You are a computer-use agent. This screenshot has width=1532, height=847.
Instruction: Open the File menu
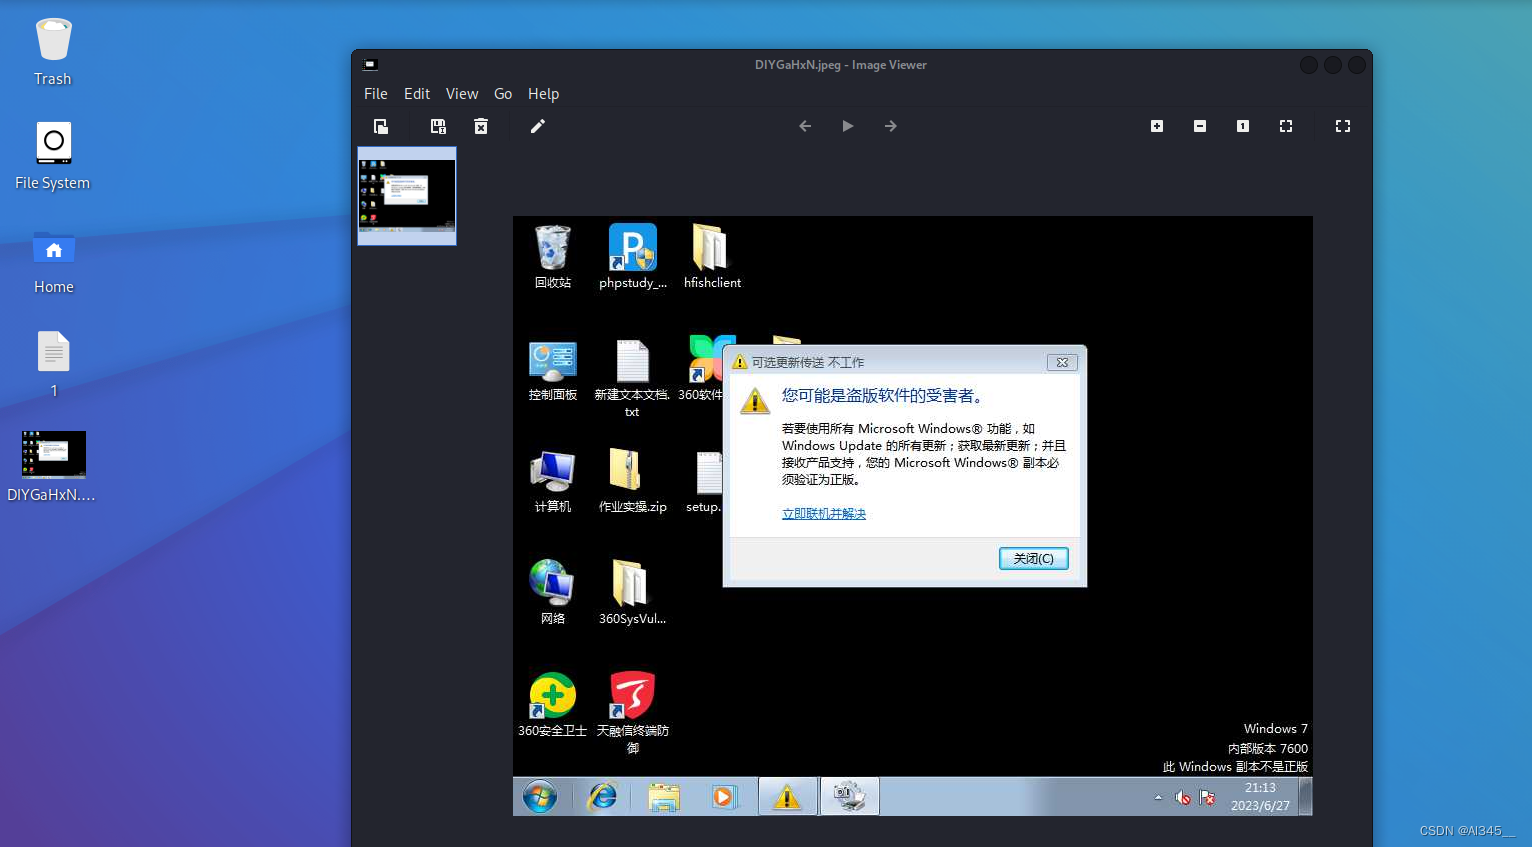[x=376, y=94]
